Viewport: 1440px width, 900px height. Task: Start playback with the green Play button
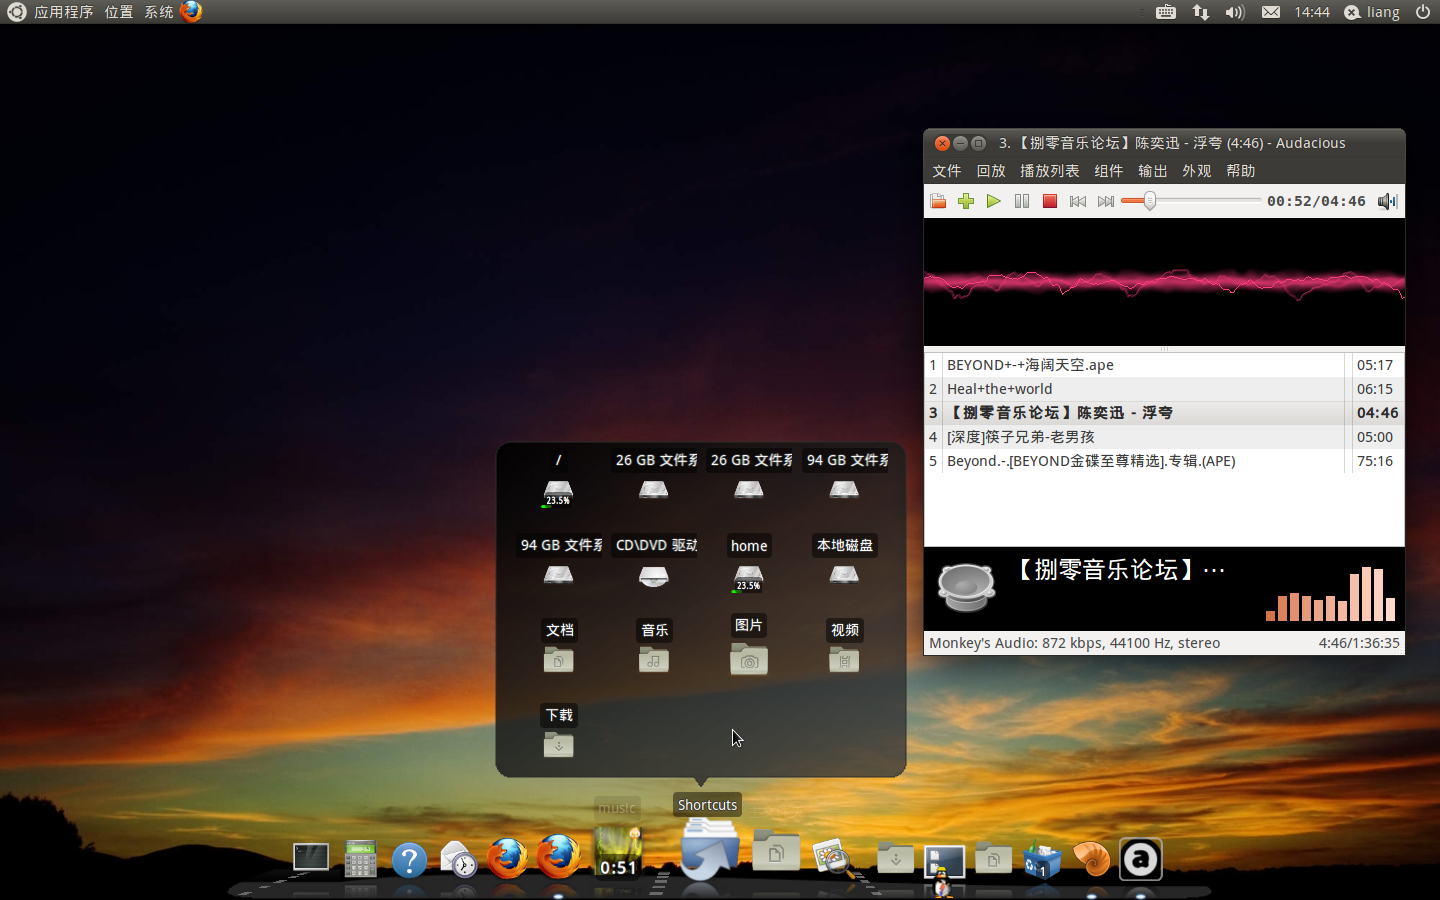point(994,201)
